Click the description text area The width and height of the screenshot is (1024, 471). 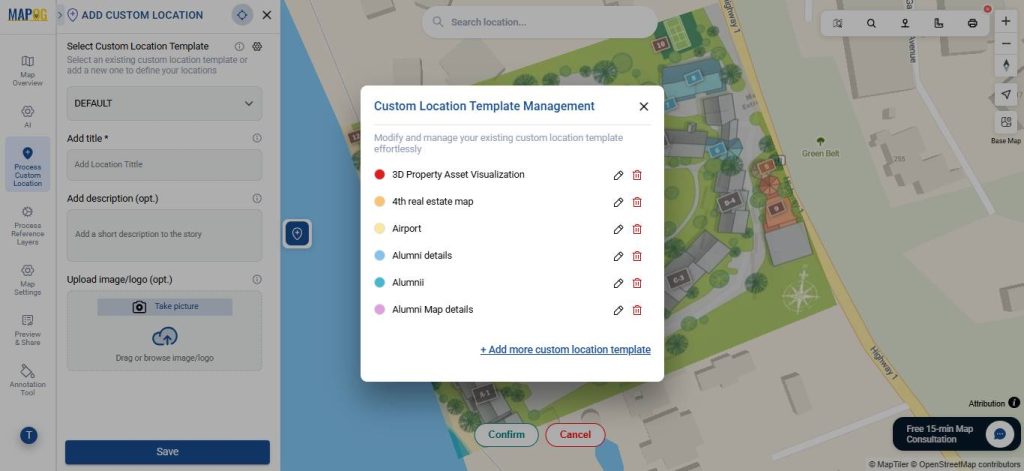(x=165, y=235)
